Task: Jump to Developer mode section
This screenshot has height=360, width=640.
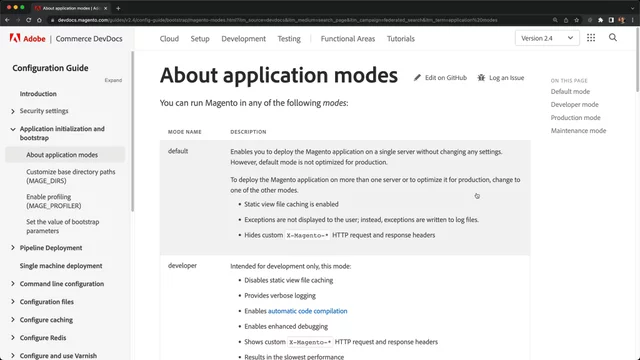Action: [574, 104]
